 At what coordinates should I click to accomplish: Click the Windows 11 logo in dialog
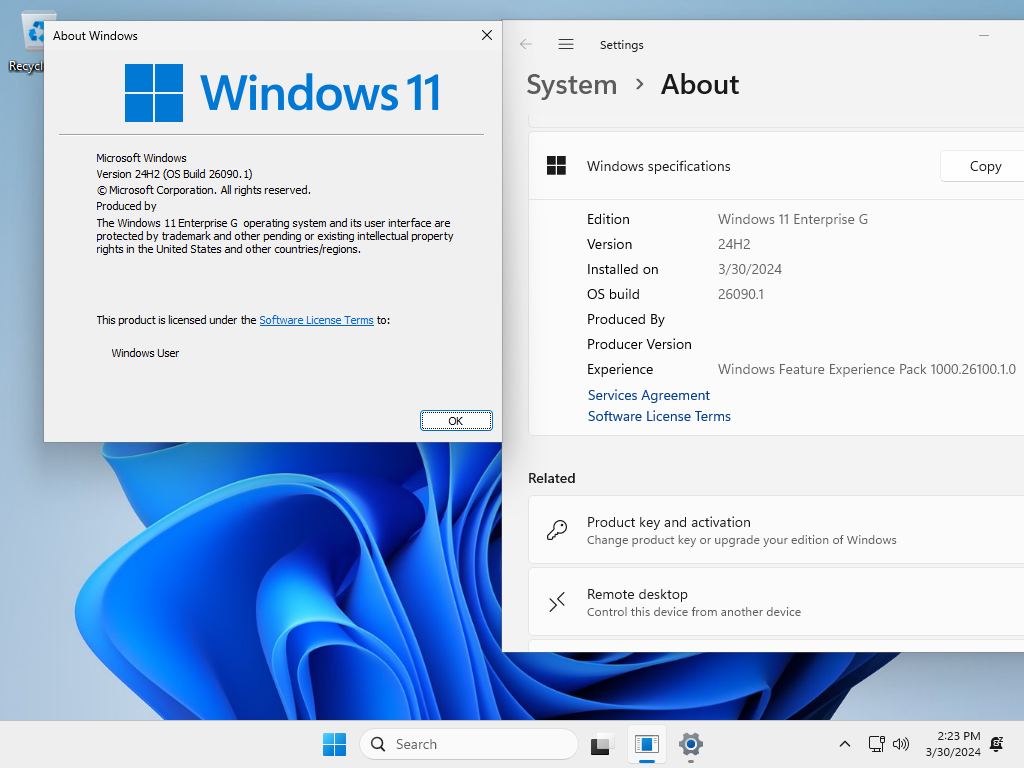click(x=283, y=93)
